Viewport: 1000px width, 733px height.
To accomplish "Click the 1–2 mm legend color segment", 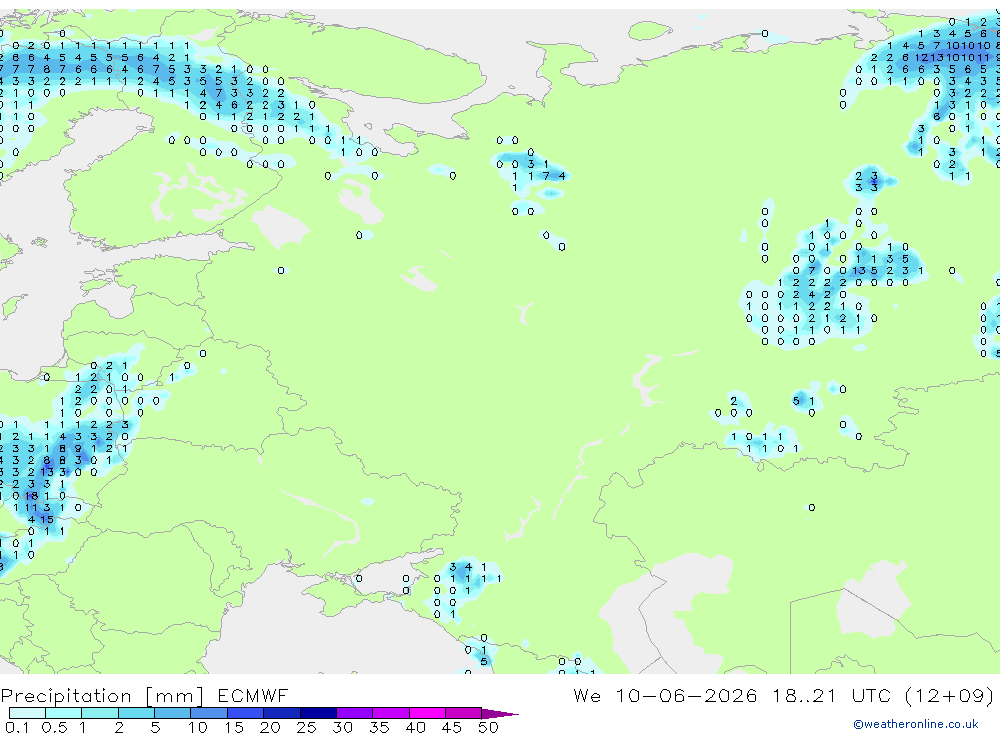I will tap(100, 713).
